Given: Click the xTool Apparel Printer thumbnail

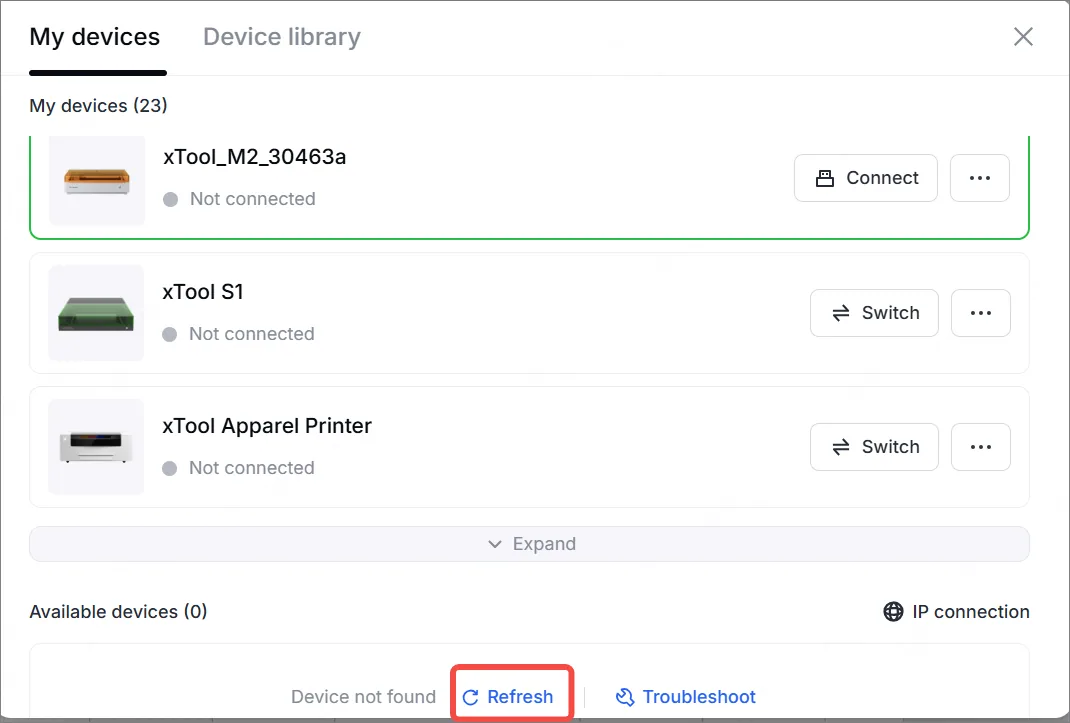Looking at the screenshot, I should [x=96, y=447].
